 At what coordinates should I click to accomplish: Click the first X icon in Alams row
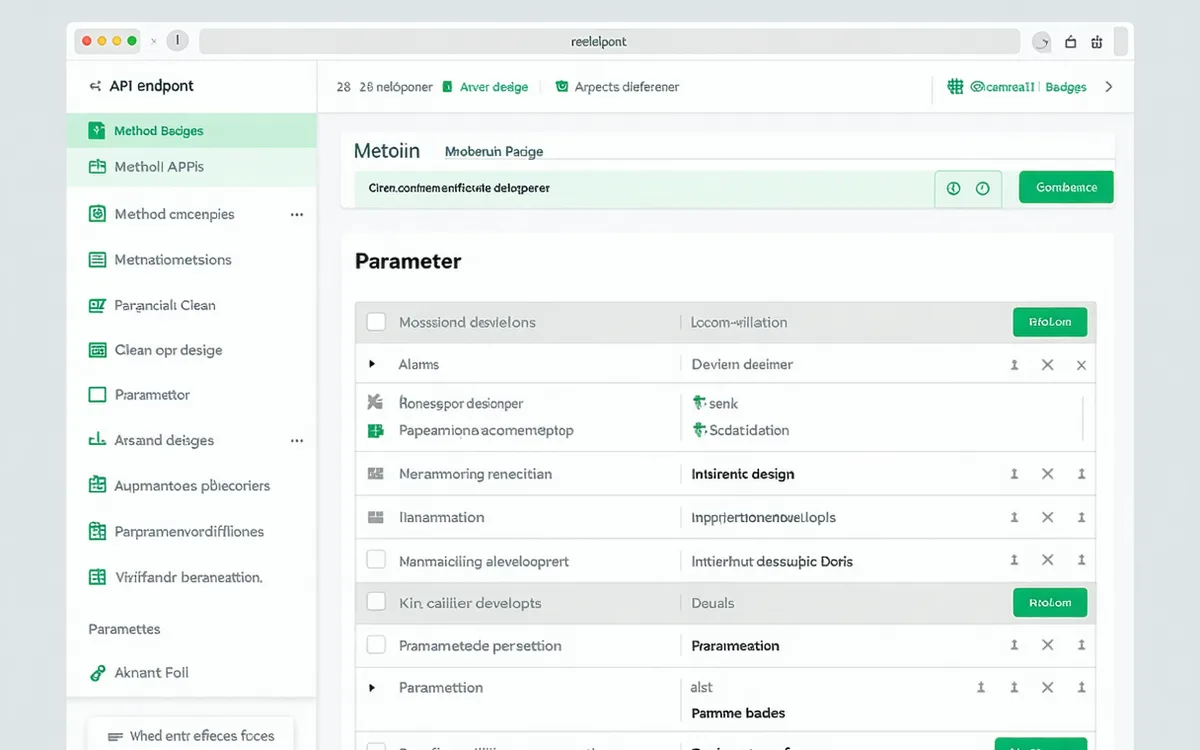(x=1047, y=365)
